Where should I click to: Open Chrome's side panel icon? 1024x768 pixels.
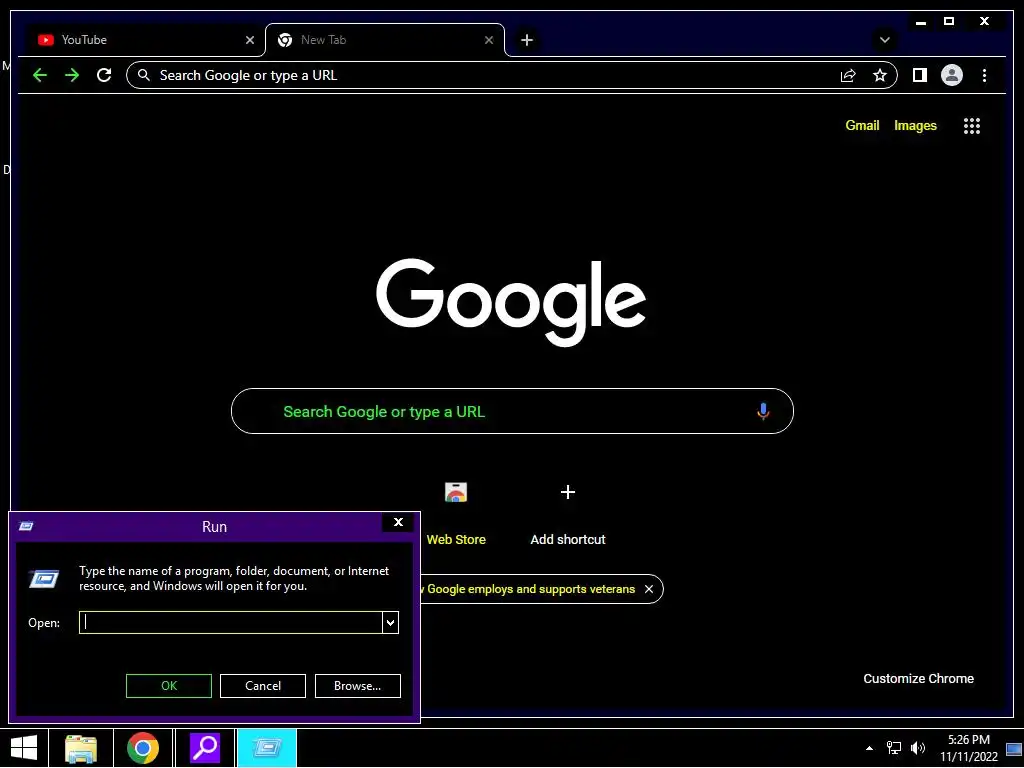(x=920, y=76)
